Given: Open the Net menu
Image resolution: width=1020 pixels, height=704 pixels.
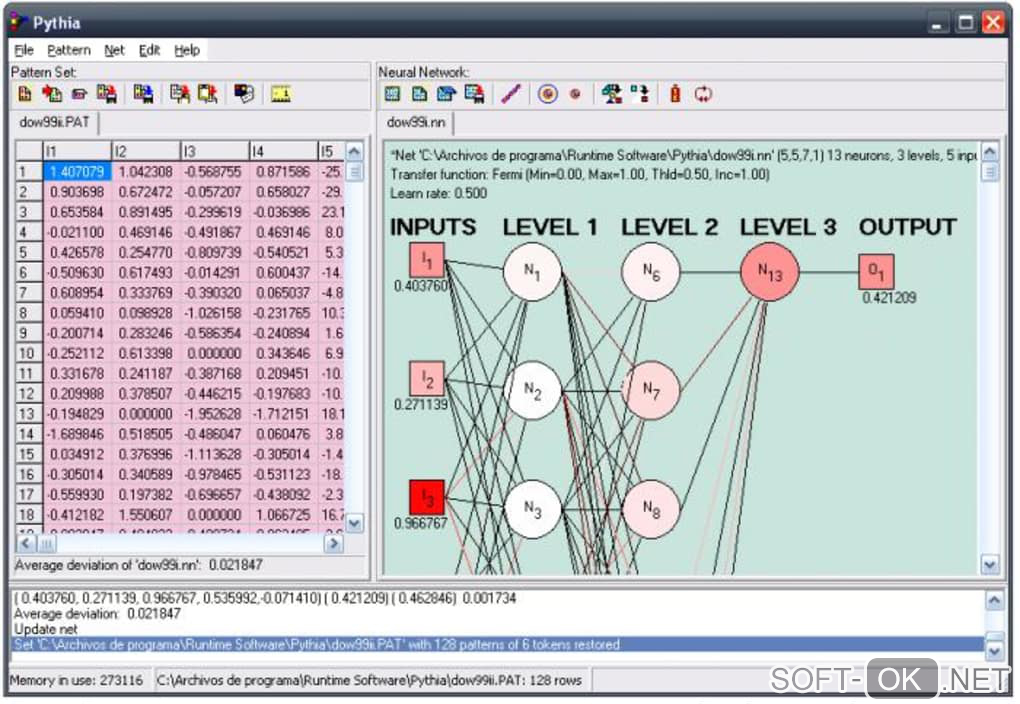Looking at the screenshot, I should [114, 50].
